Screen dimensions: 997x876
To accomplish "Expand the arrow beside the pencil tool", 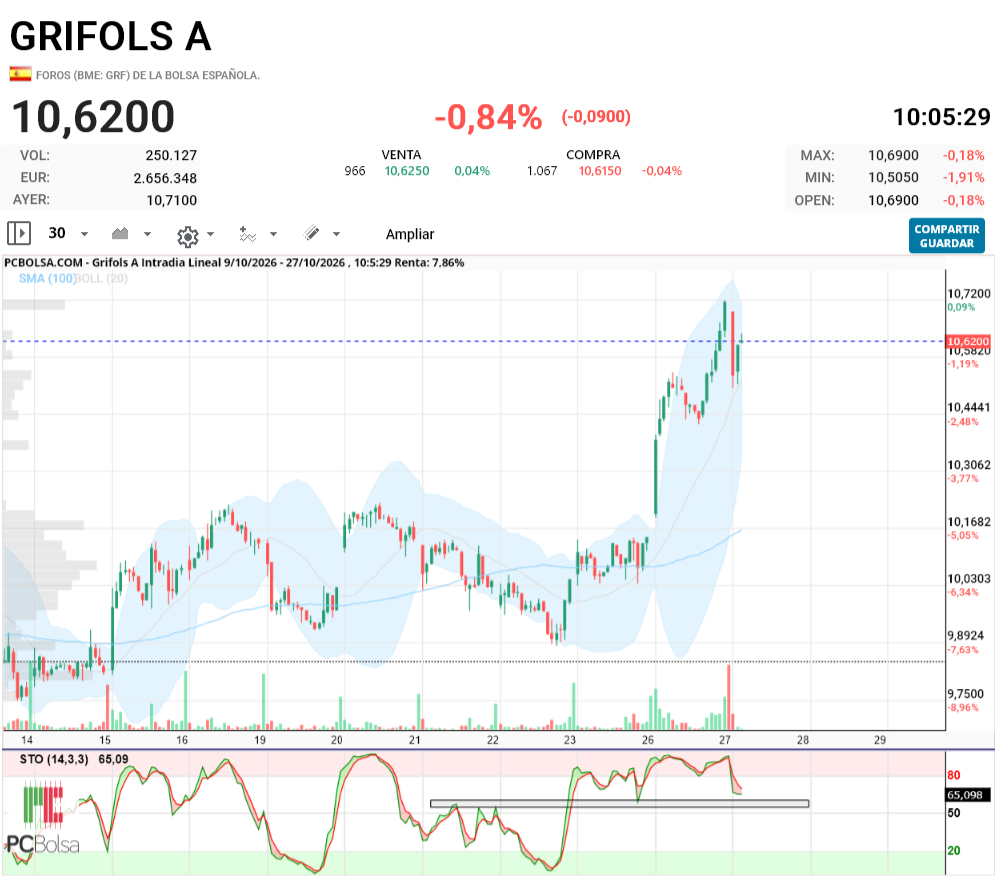I will click(336, 234).
